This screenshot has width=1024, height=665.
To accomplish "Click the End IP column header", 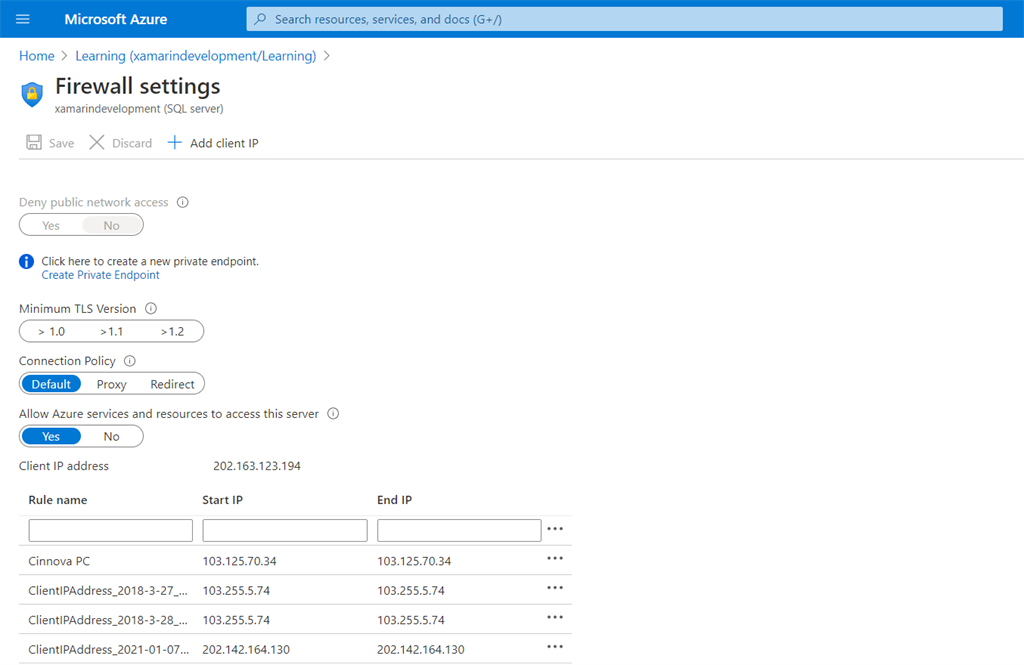I will 394,500.
